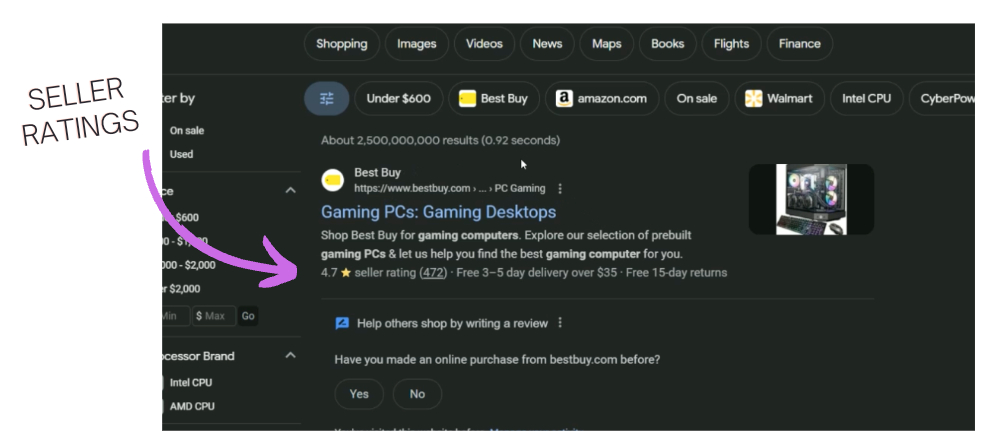Switch to the Images tab
This screenshot has width=1000, height=443.
416,44
